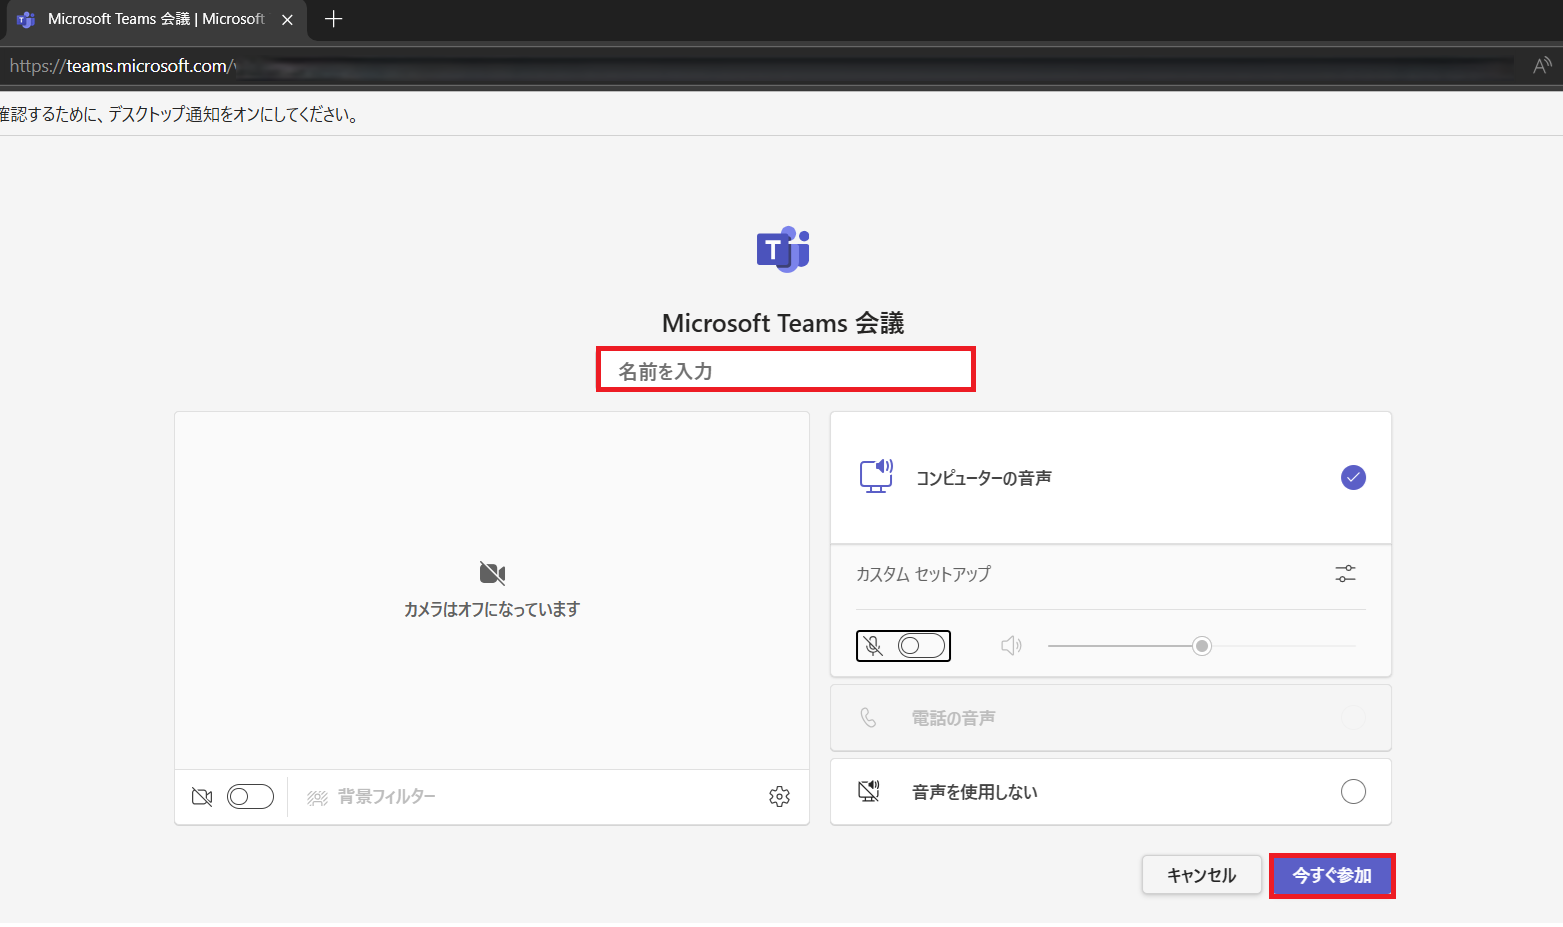
Task: Click the background filter icon
Action: tap(317, 797)
